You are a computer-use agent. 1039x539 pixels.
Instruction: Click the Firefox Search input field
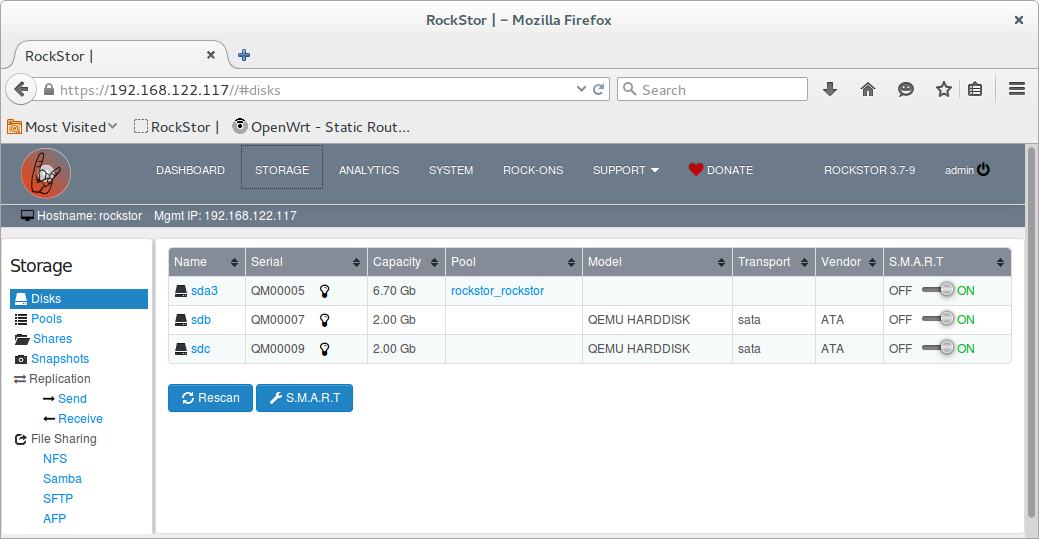pyautogui.click(x=712, y=90)
